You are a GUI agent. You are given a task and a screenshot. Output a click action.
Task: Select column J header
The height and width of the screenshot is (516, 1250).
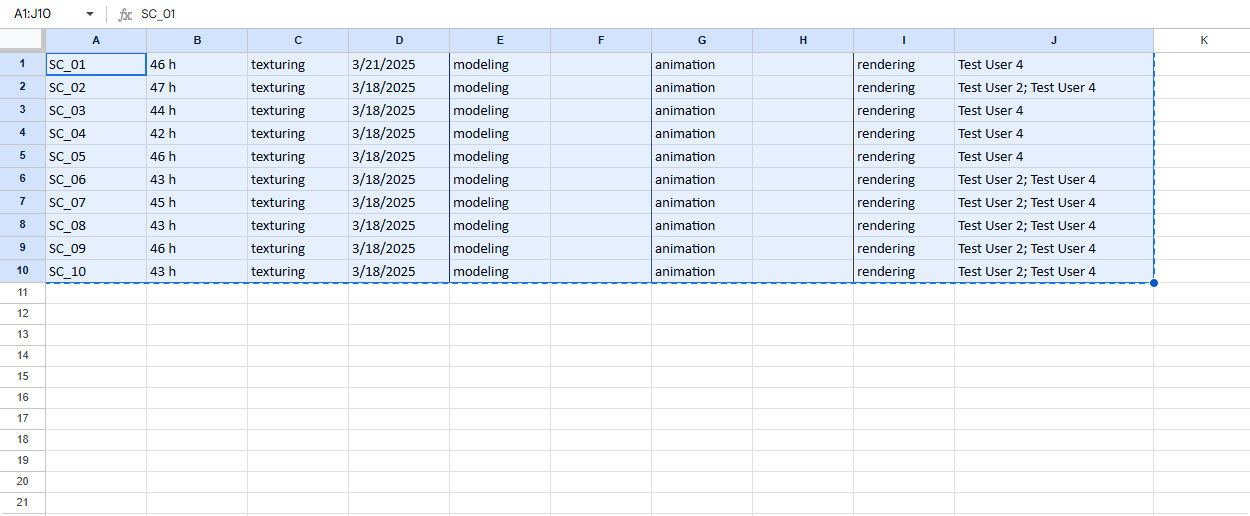pos(1054,40)
